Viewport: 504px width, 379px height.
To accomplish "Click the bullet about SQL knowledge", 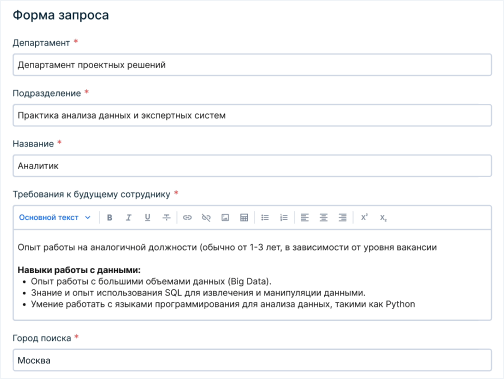I will pos(198,293).
